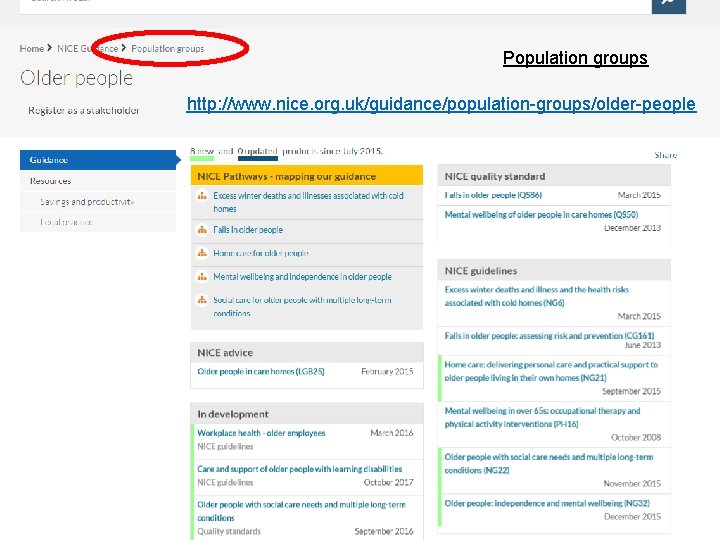The image size is (720, 540).
Task: Open Population groups breadcrumb
Action: [168, 49]
